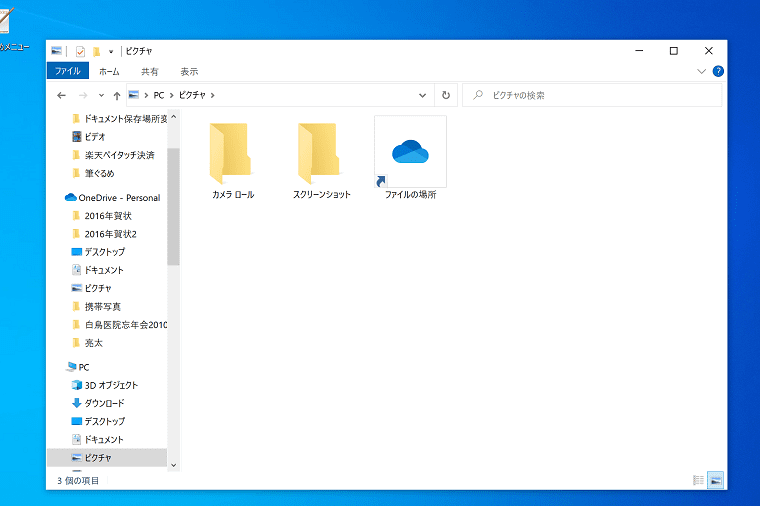The height and width of the screenshot is (506, 760).
Task: Switch to large icons view in status bar
Action: coord(715,480)
